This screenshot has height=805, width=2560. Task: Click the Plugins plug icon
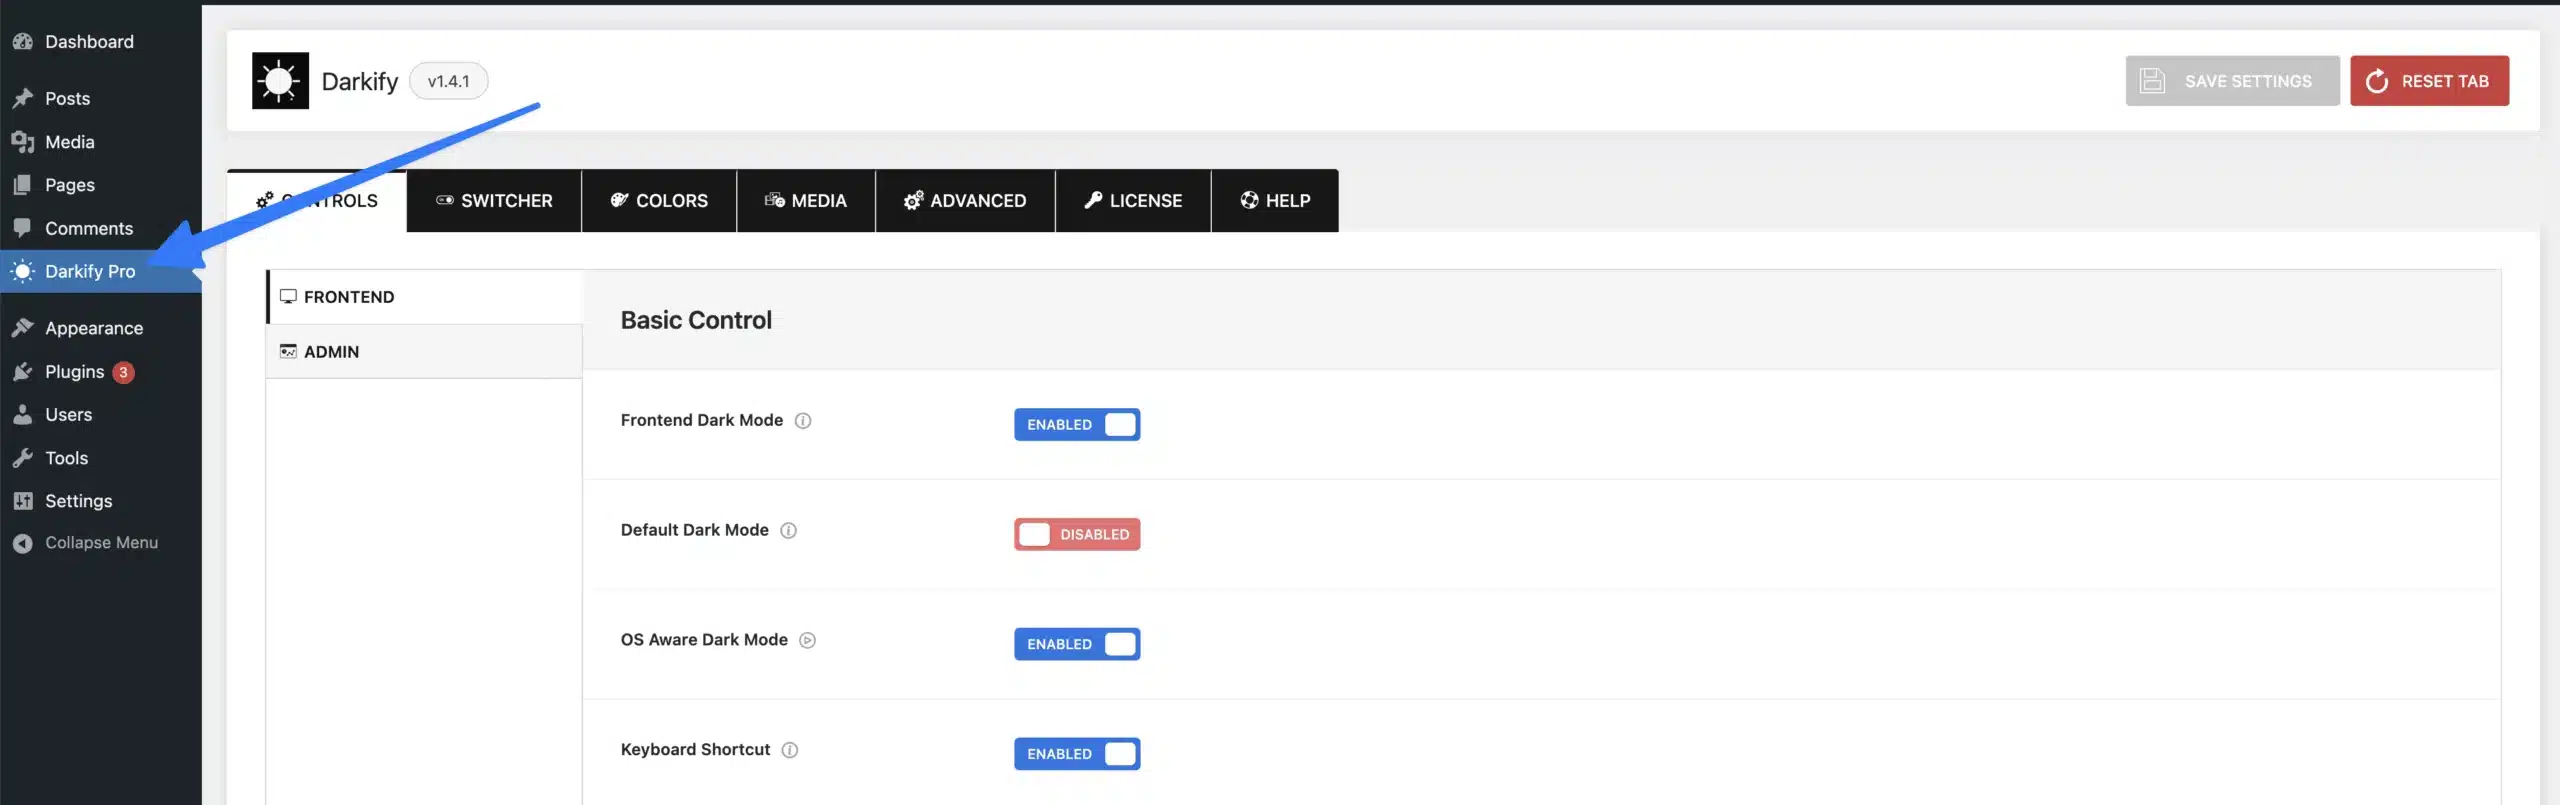click(22, 372)
